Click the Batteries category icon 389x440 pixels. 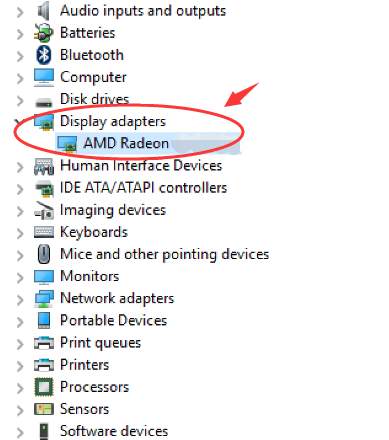[44, 33]
